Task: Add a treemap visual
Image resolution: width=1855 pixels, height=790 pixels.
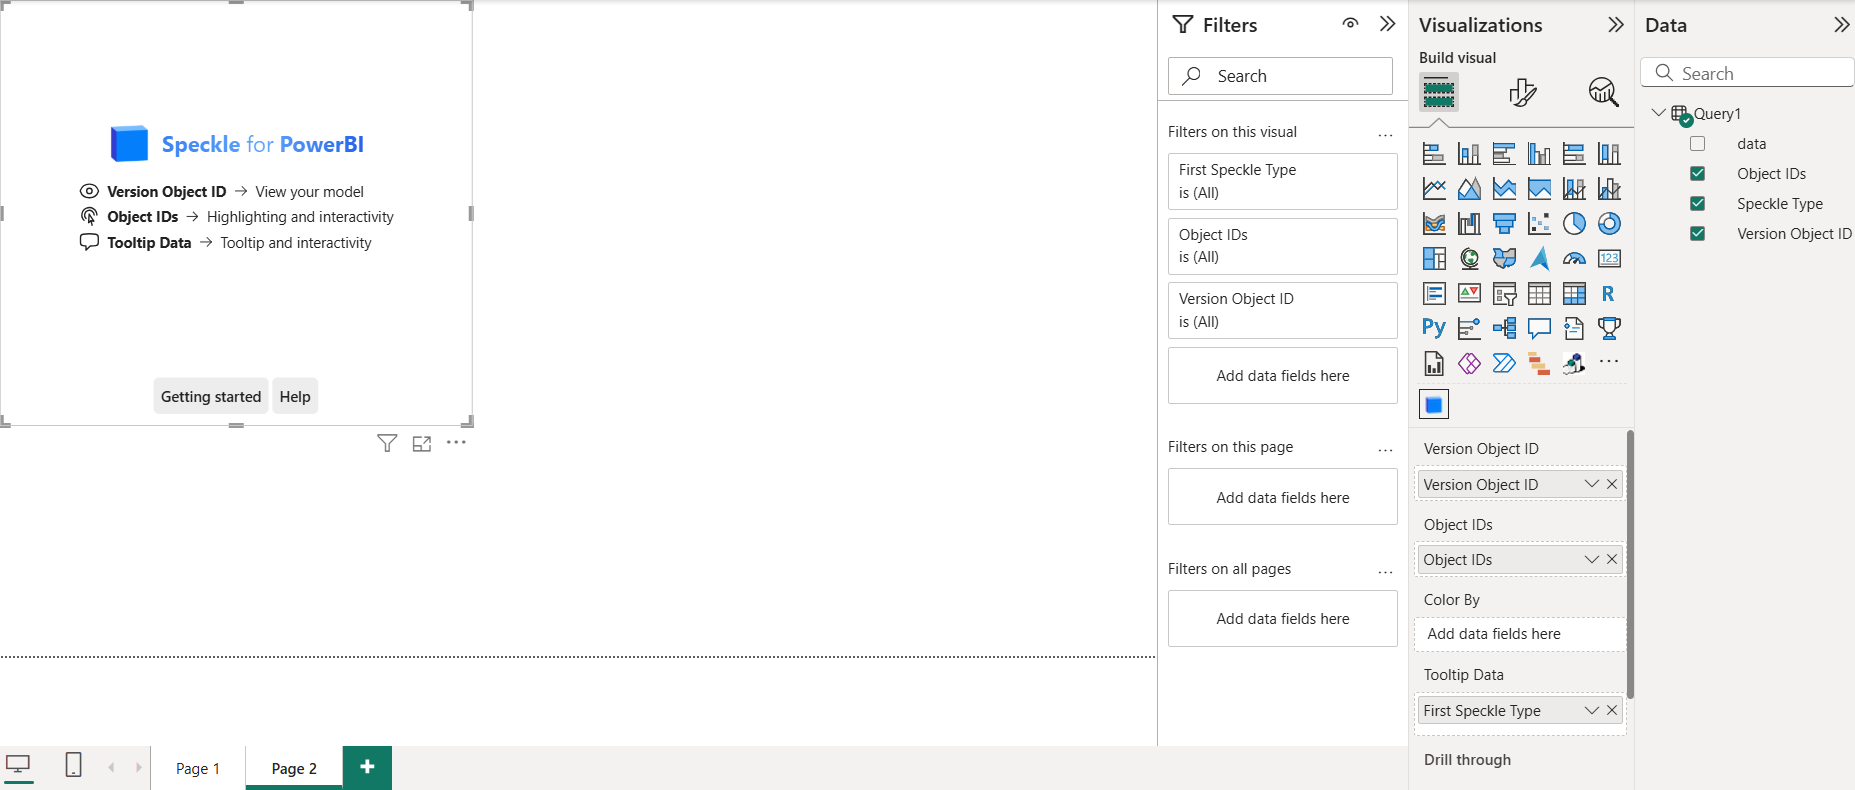Action: (x=1434, y=259)
